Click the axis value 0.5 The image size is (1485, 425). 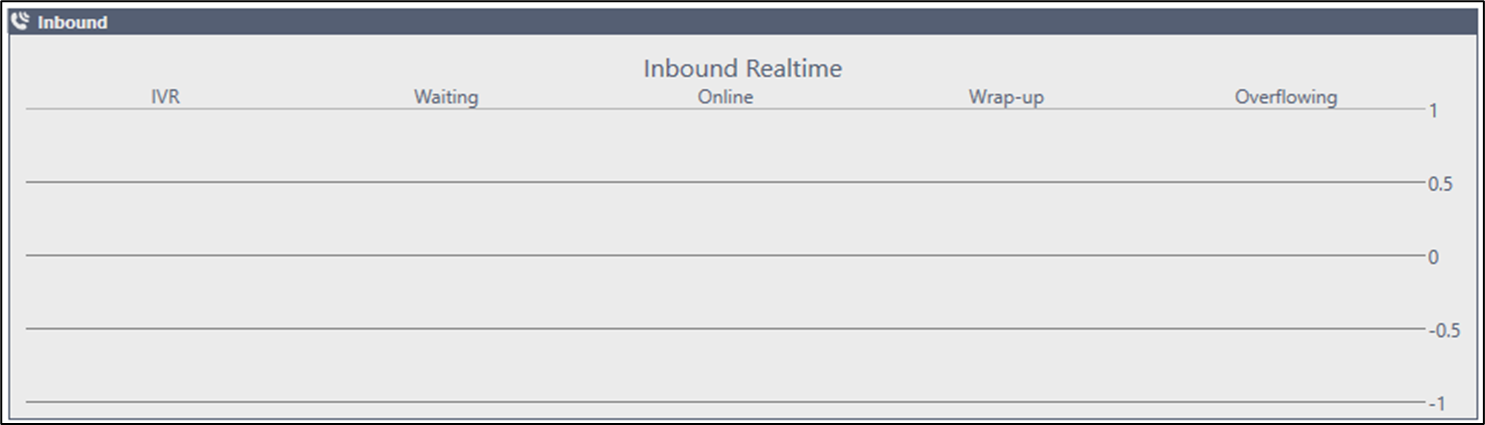coord(1440,185)
